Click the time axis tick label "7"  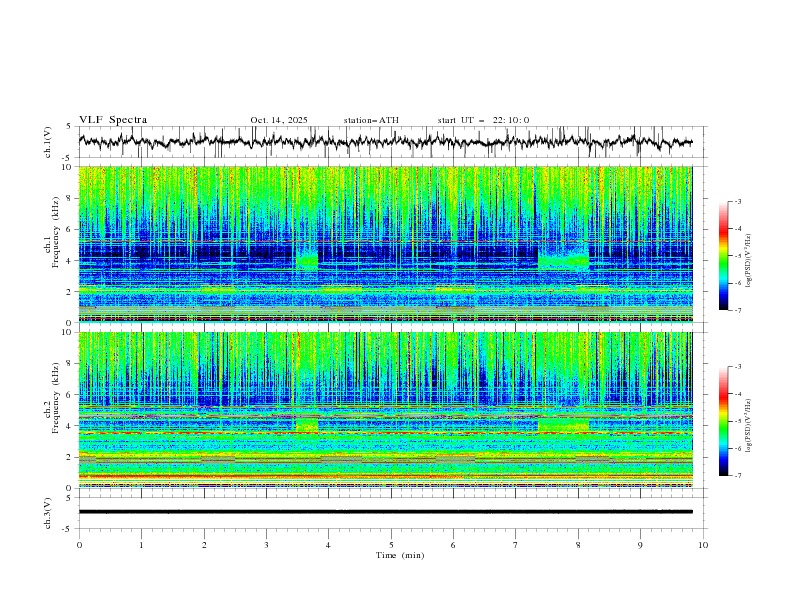pyautogui.click(x=516, y=545)
